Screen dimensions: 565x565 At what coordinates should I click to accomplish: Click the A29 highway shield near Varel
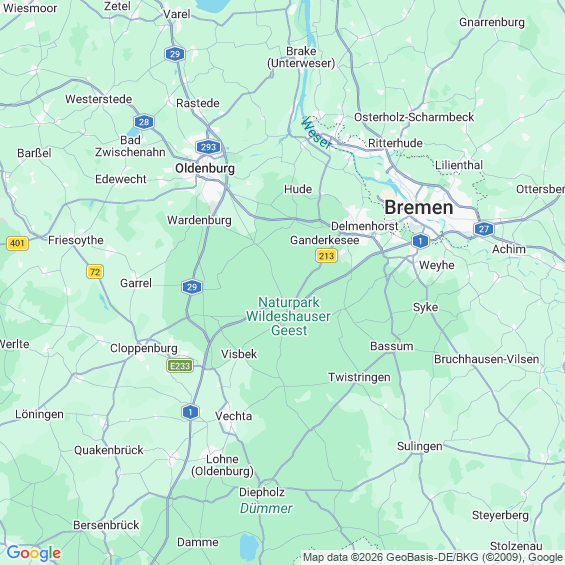click(175, 54)
